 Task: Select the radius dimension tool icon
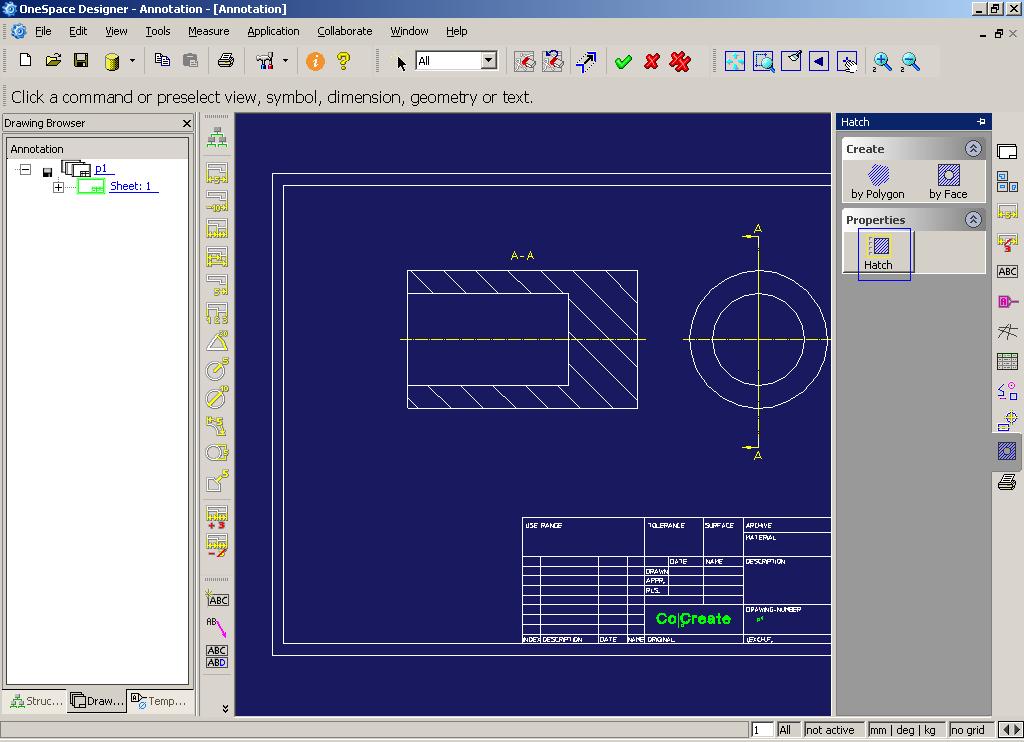[x=217, y=370]
